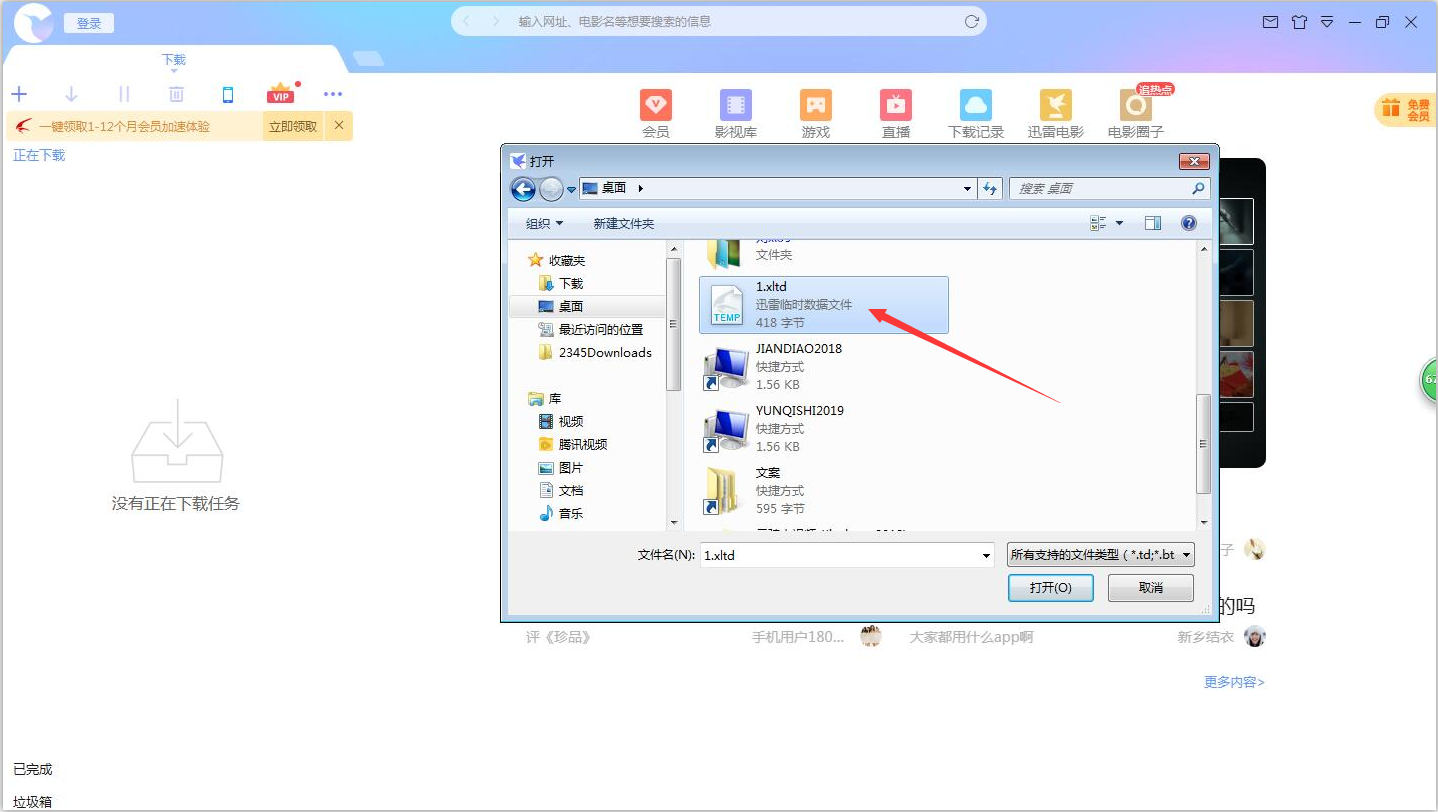This screenshot has width=1438, height=812.
Task: Select the 1.xltd file
Action: pyautogui.click(x=823, y=305)
